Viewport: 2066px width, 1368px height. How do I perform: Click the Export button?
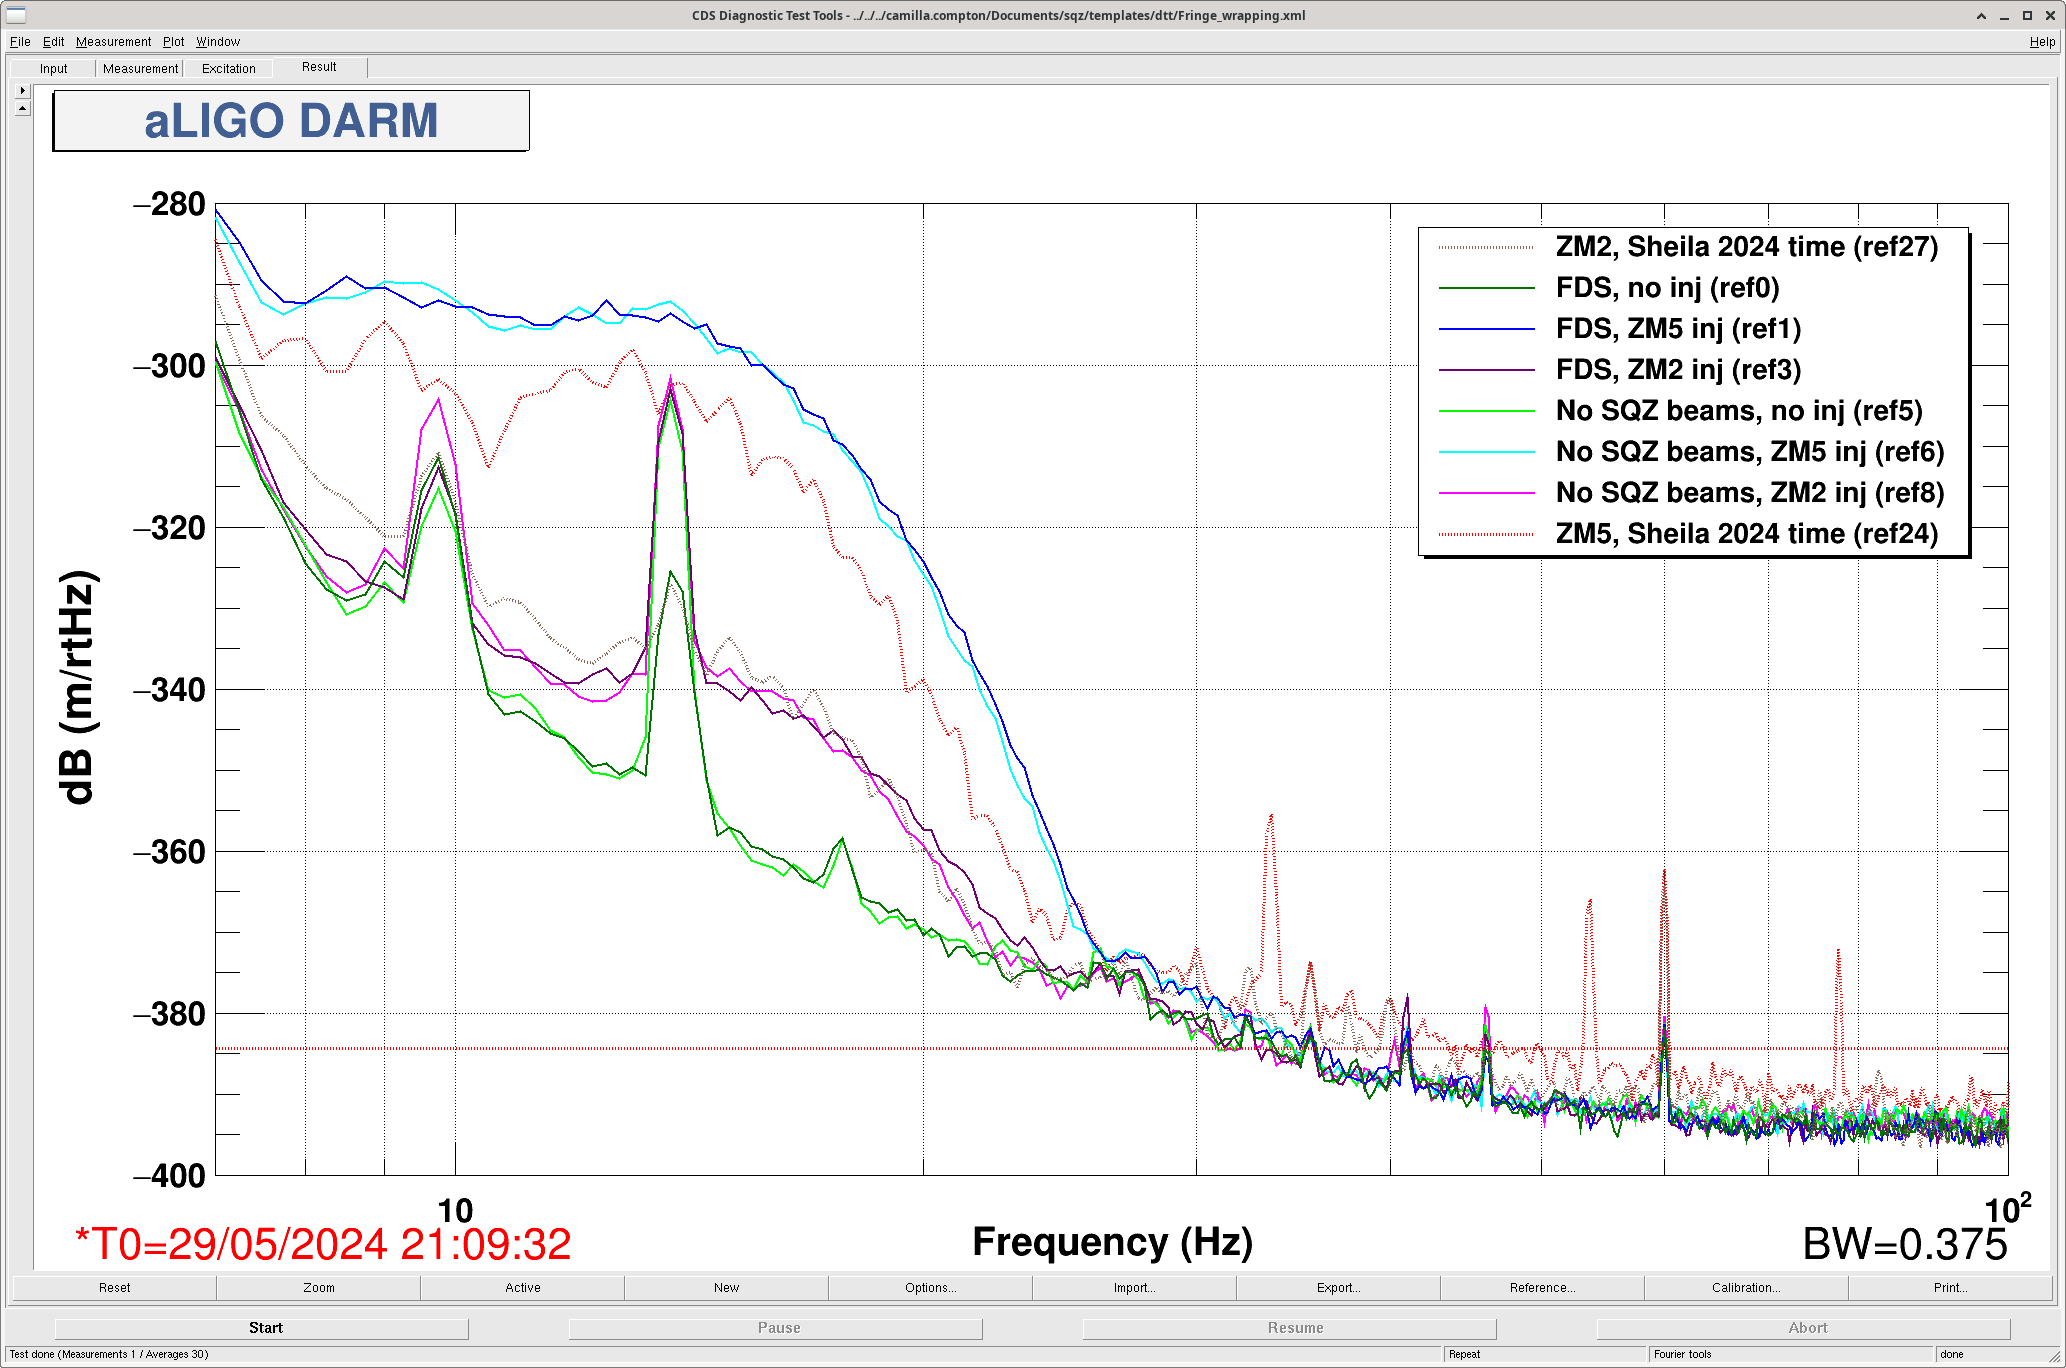[1338, 1288]
